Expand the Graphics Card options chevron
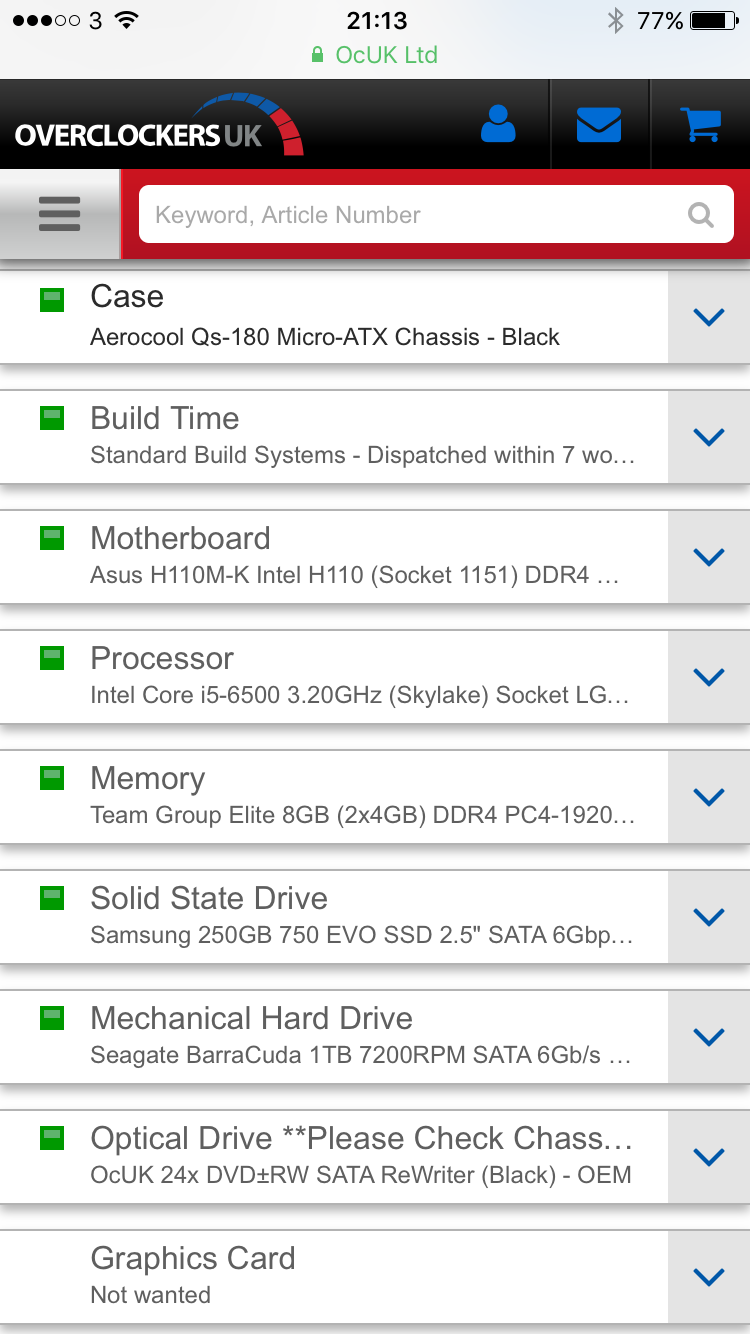 708,1277
